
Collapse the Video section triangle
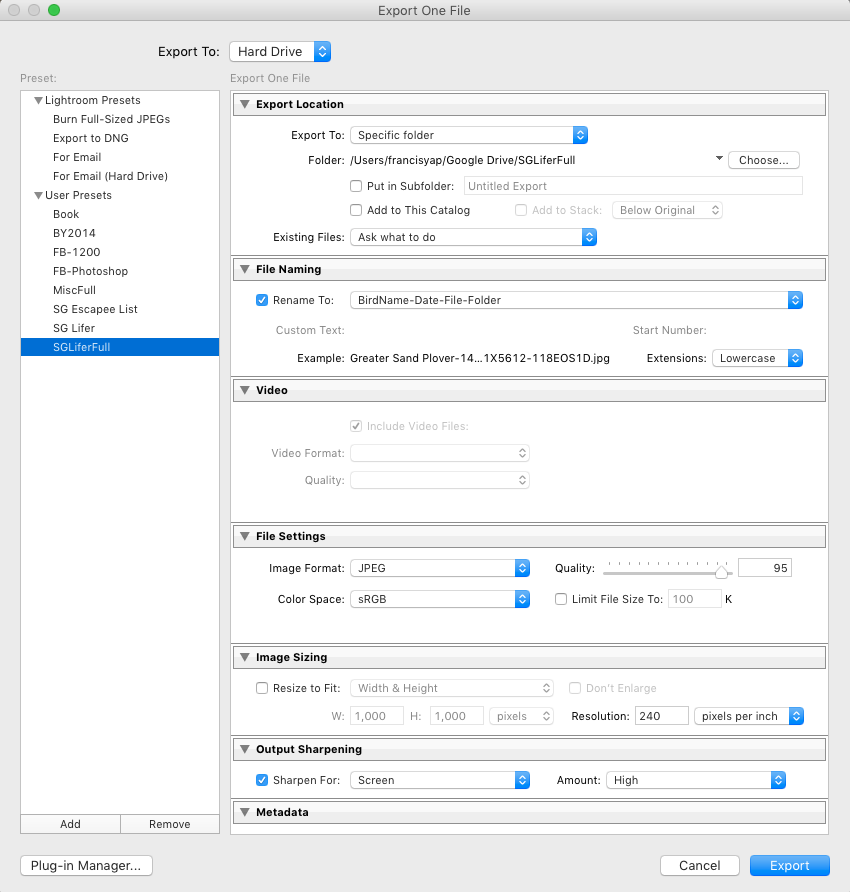point(243,390)
